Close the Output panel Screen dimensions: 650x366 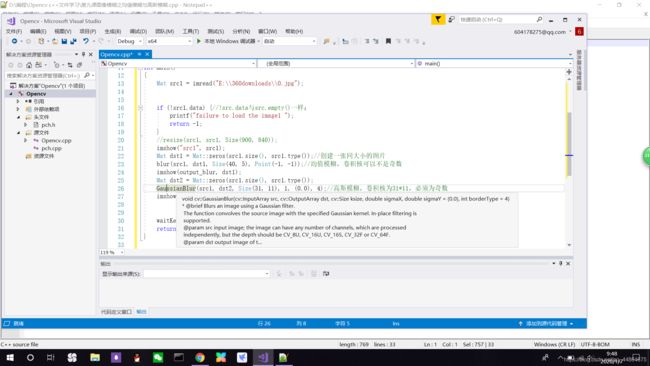pyautogui.click(x=568, y=263)
